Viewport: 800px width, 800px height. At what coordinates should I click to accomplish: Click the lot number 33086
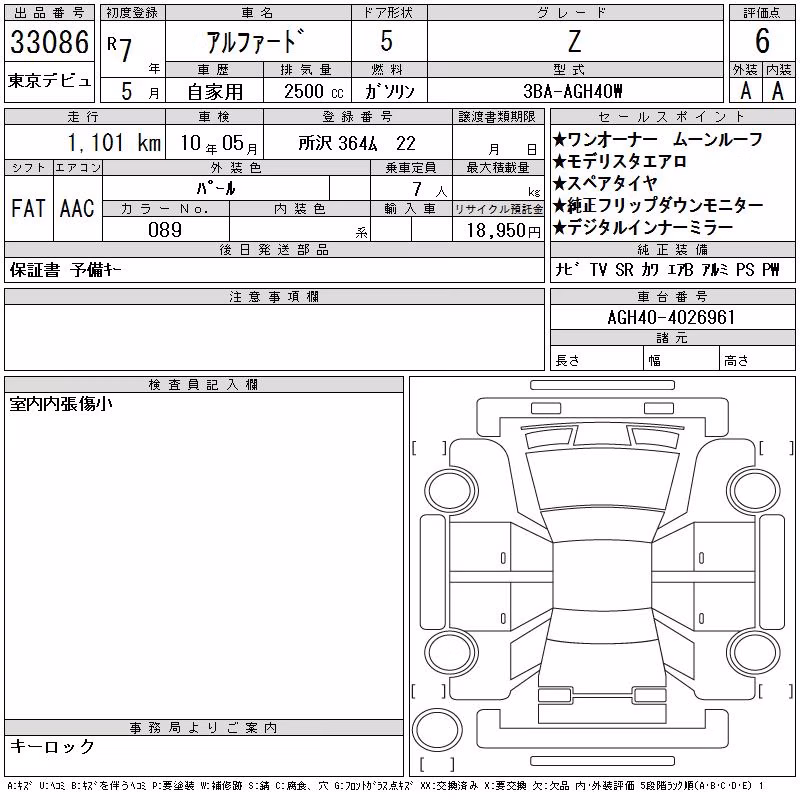coord(49,41)
